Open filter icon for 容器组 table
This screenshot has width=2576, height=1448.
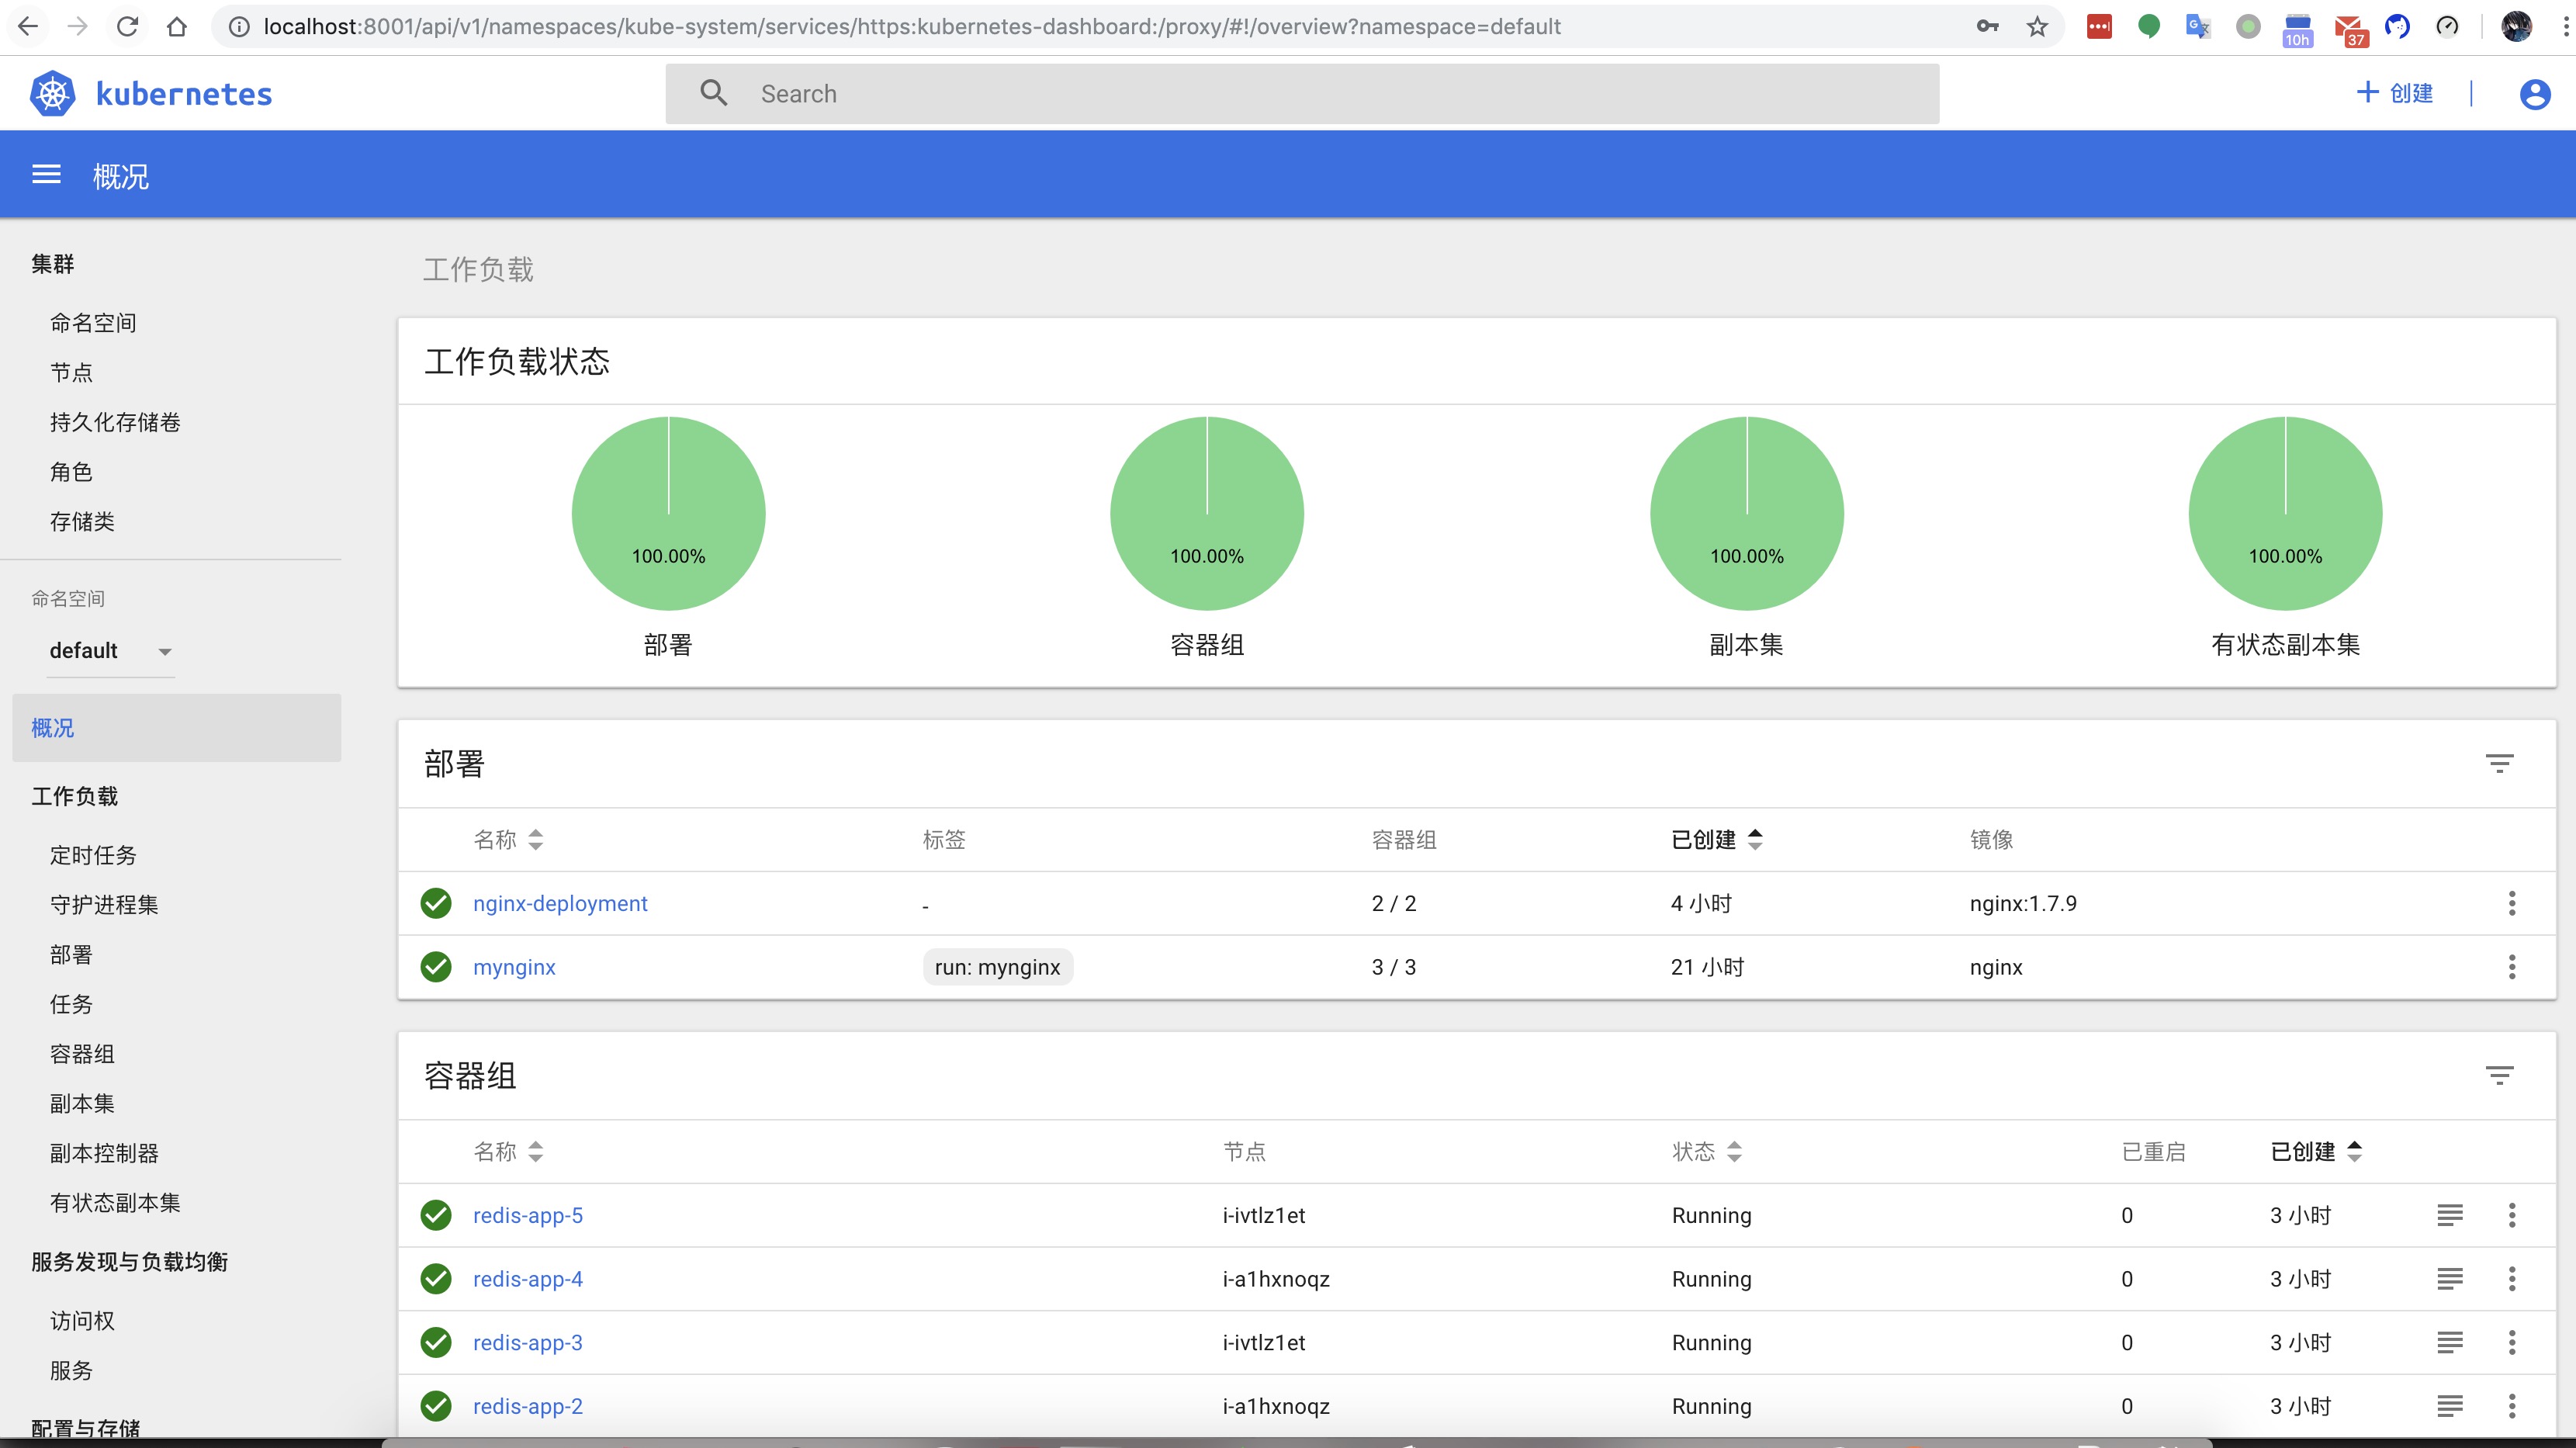coord(2499,1076)
